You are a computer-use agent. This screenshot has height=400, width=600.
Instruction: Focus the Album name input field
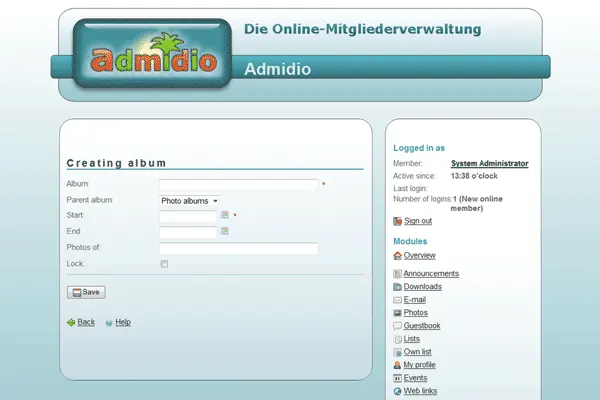tap(238, 184)
